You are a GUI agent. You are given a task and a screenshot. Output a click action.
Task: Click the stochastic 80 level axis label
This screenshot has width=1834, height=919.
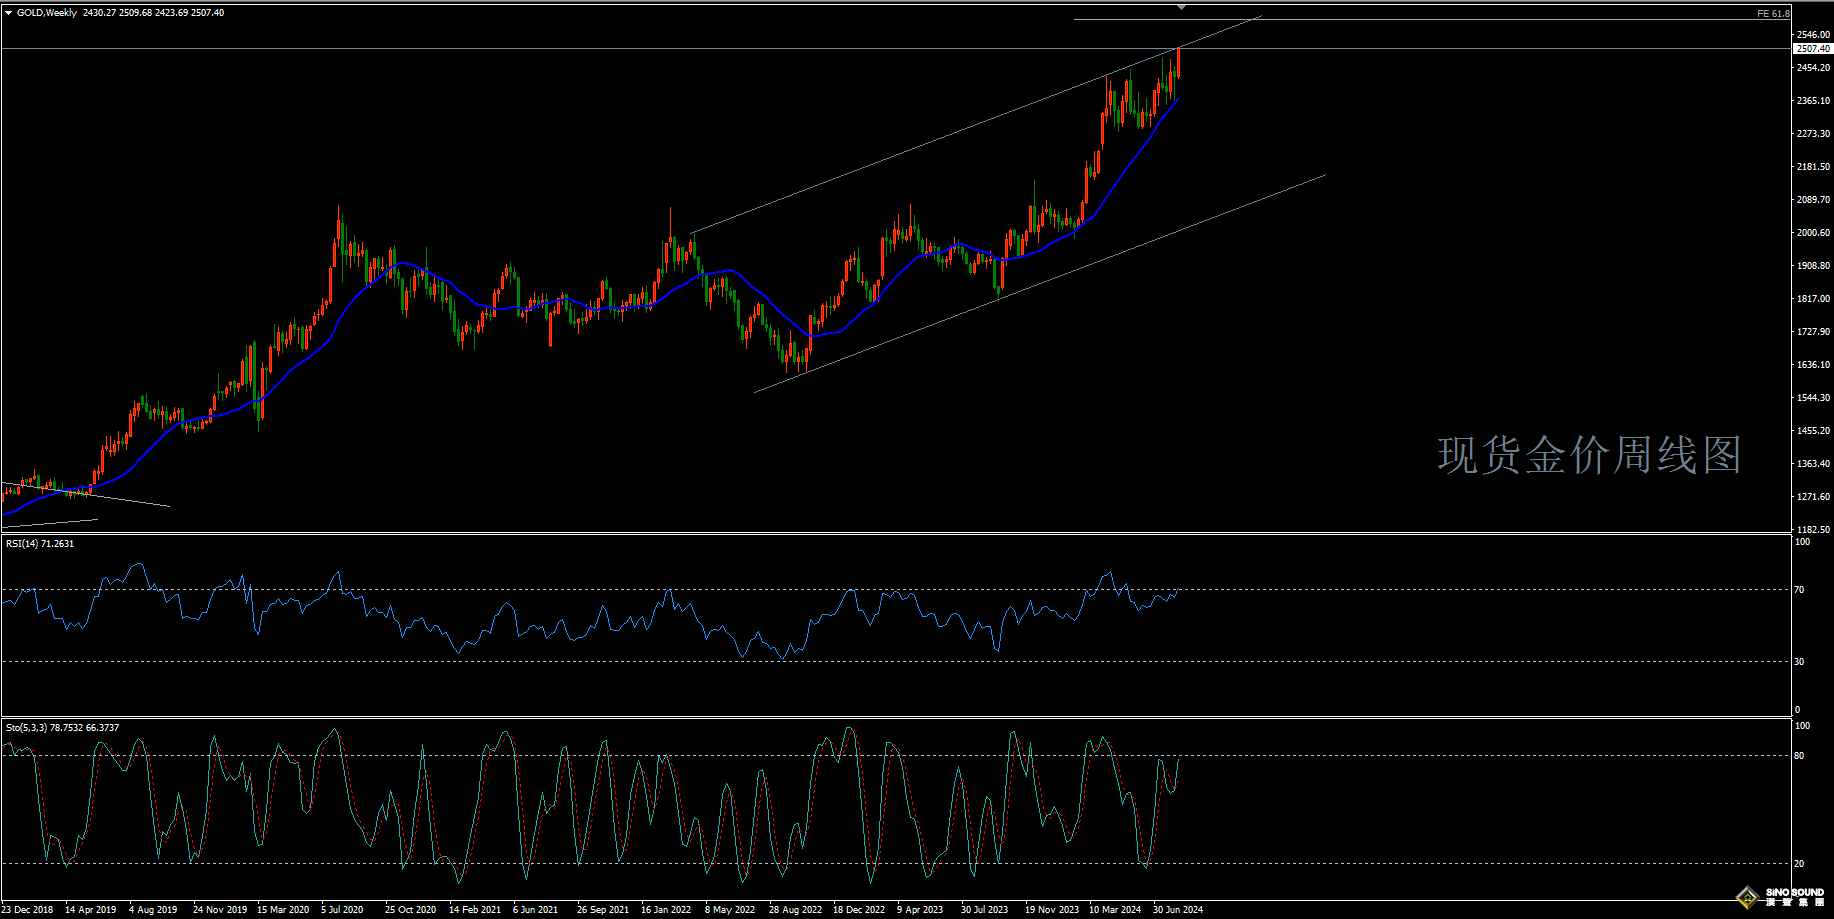coord(1799,756)
